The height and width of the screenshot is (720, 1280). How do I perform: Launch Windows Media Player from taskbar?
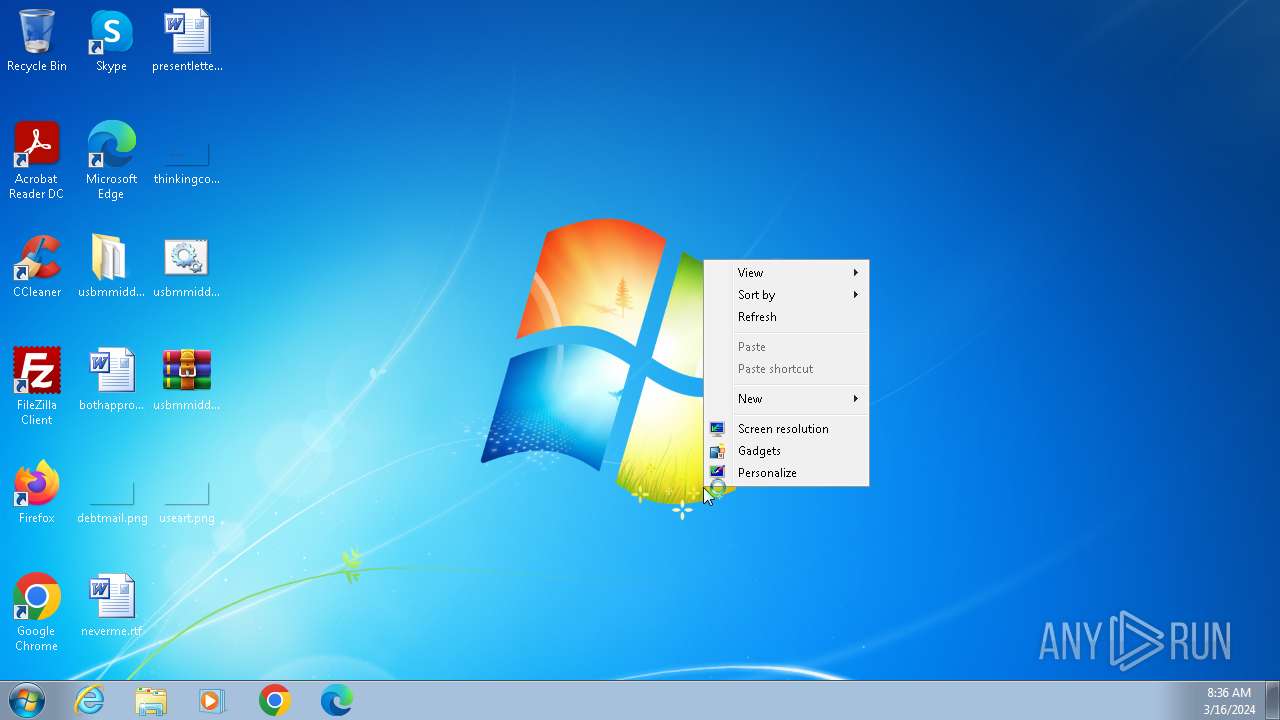212,700
